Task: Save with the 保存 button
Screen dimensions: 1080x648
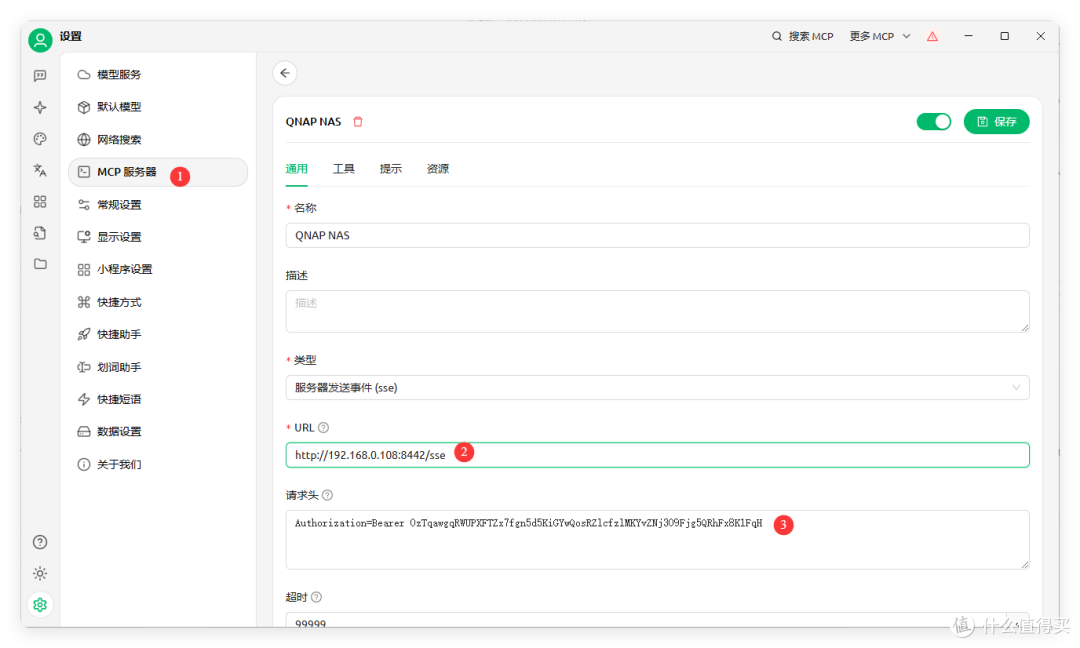Action: (996, 122)
